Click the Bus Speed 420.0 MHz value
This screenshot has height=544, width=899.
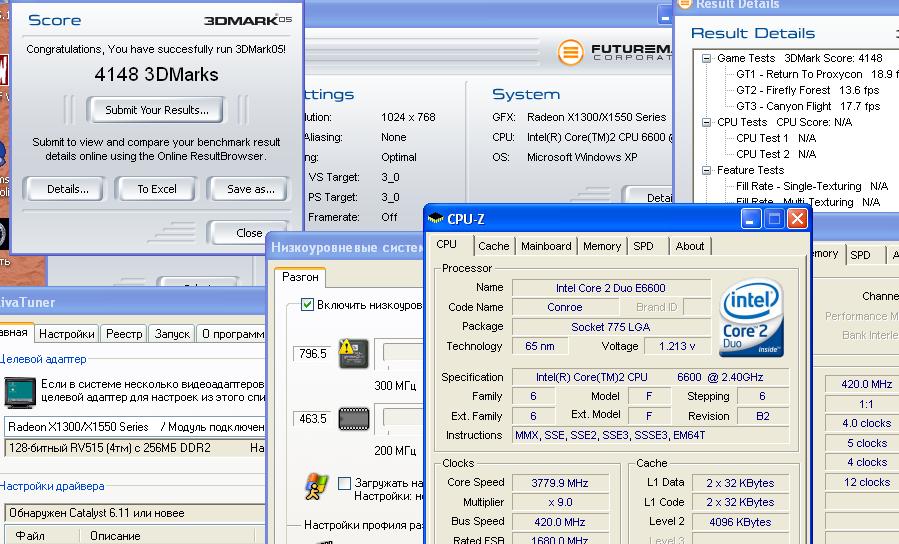[x=560, y=522]
